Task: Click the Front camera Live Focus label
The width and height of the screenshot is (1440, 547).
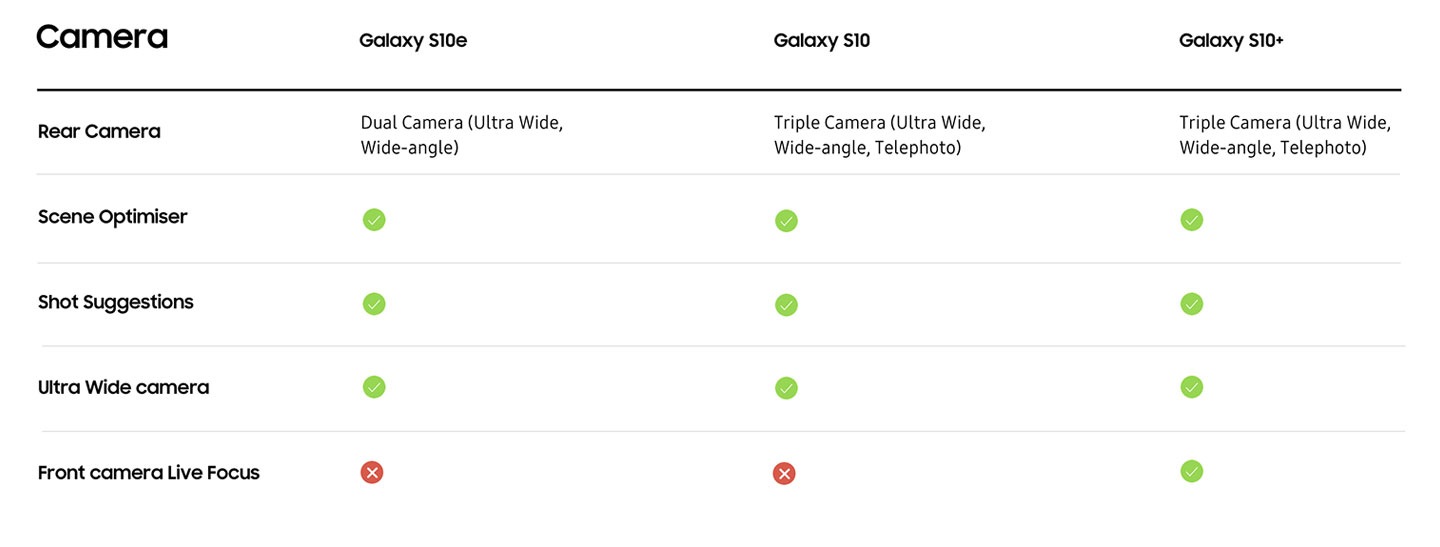Action: tap(149, 473)
